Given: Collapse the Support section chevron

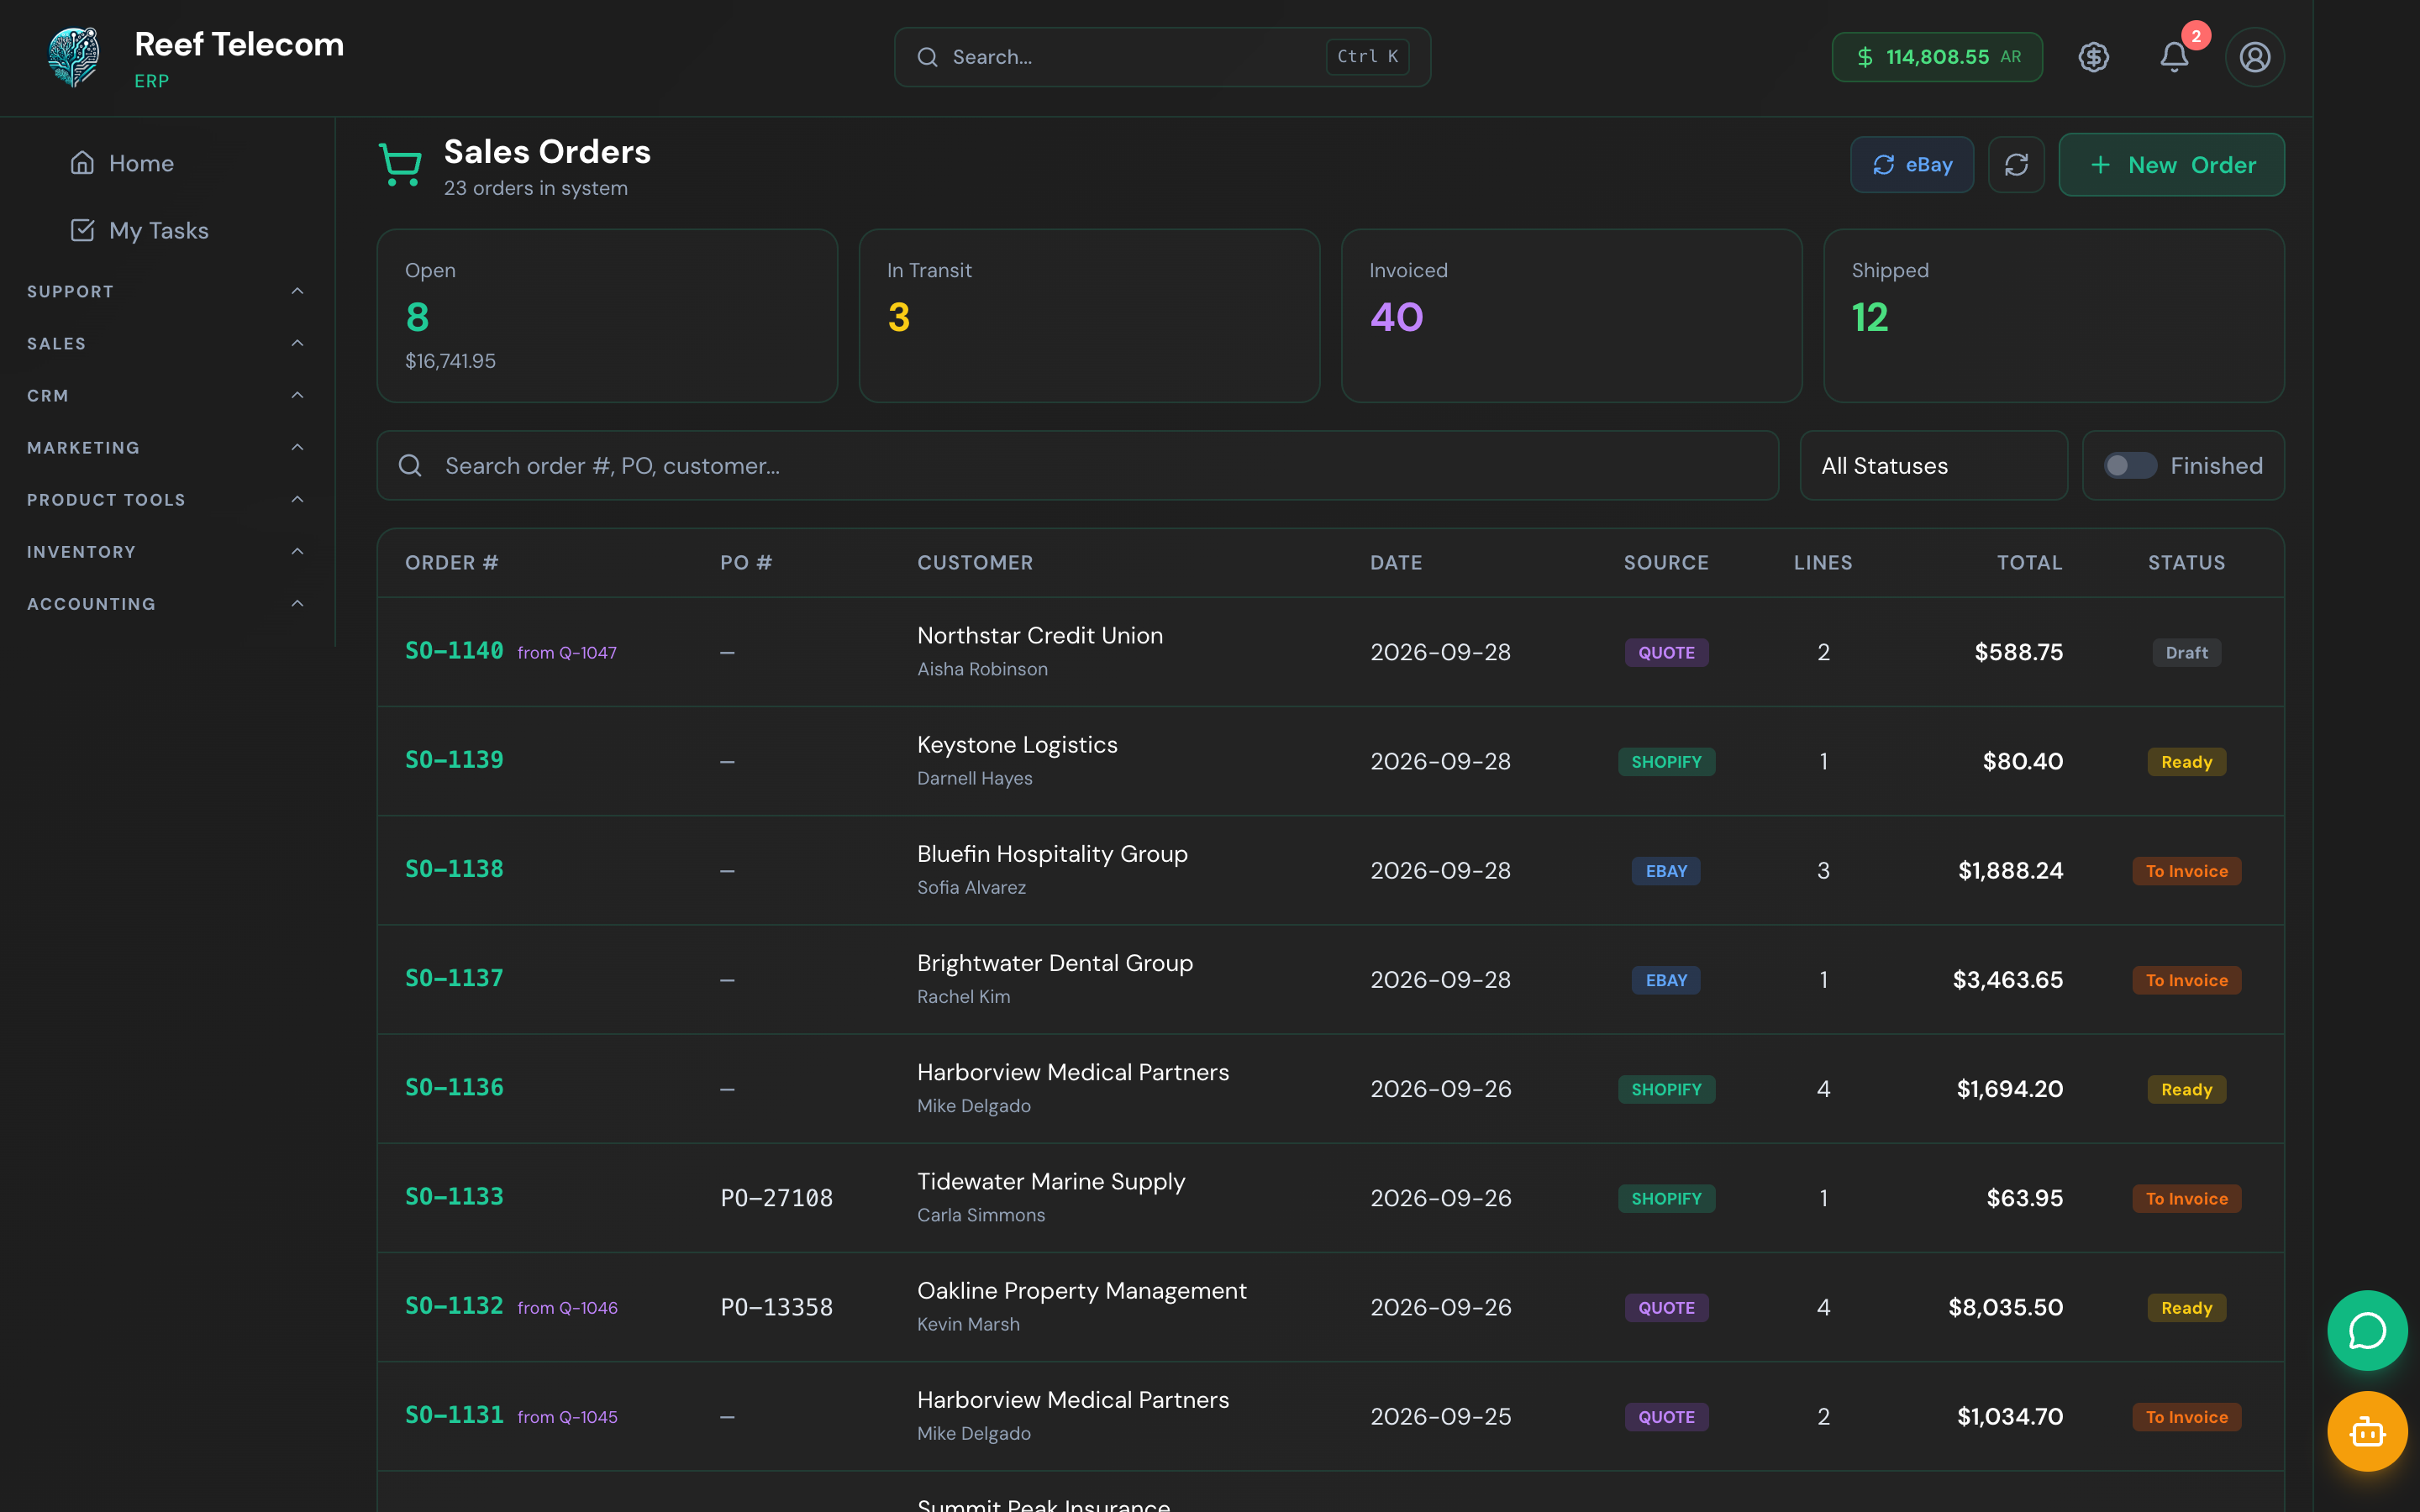Looking at the screenshot, I should click(297, 291).
